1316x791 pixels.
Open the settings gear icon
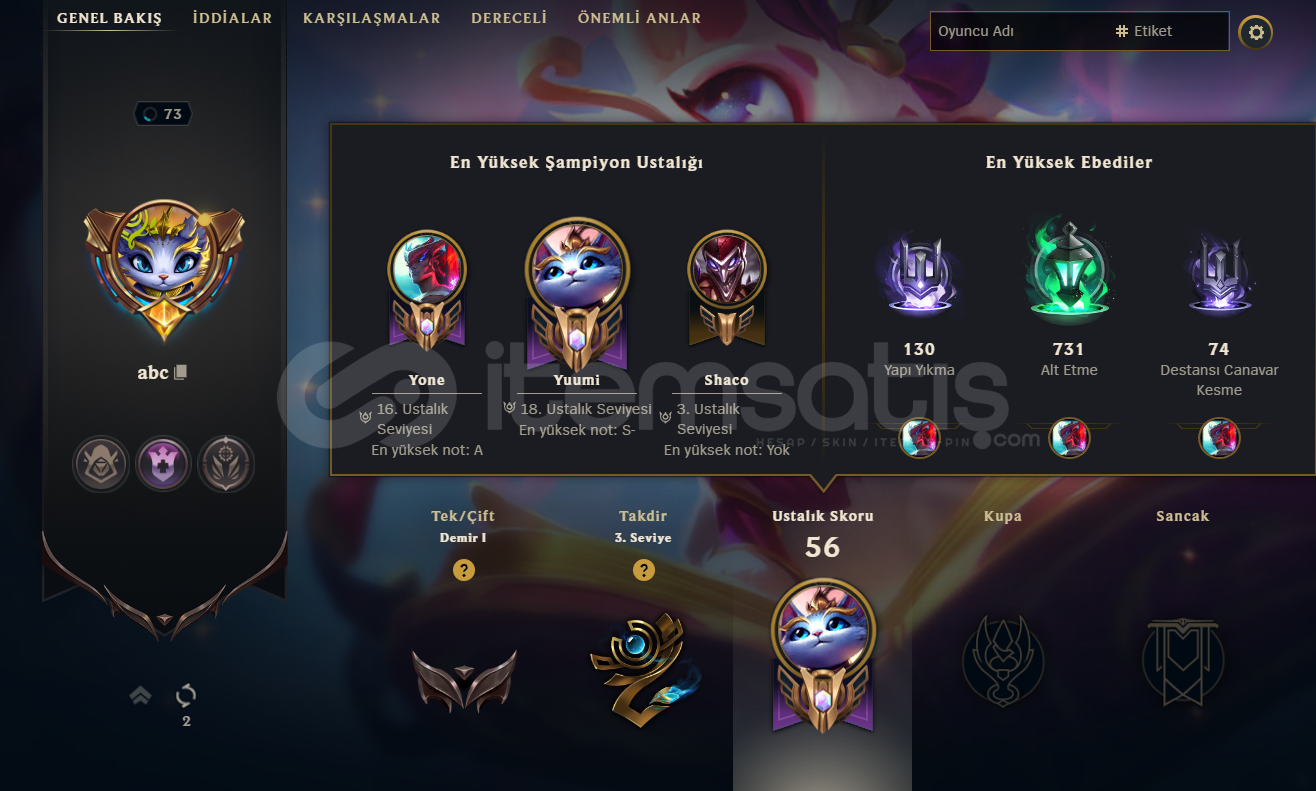point(1256,33)
